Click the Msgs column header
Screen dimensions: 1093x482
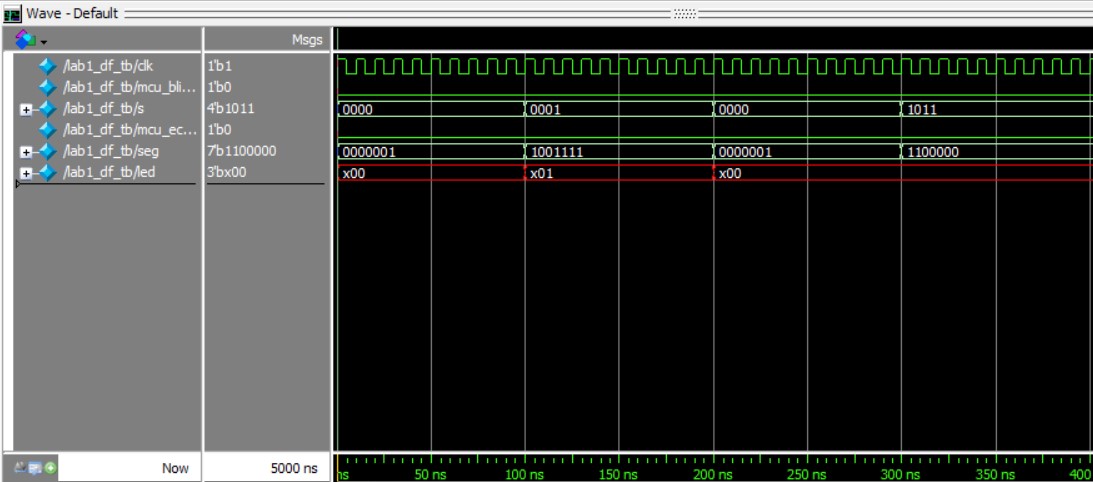click(307, 40)
